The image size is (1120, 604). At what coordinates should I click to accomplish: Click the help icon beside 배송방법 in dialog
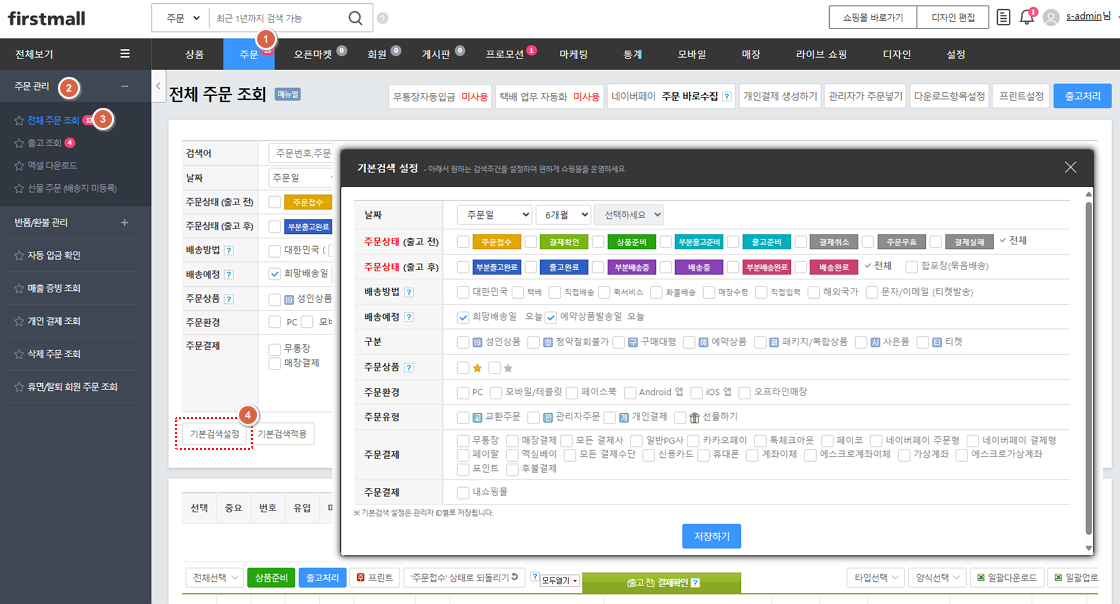[x=410, y=292]
